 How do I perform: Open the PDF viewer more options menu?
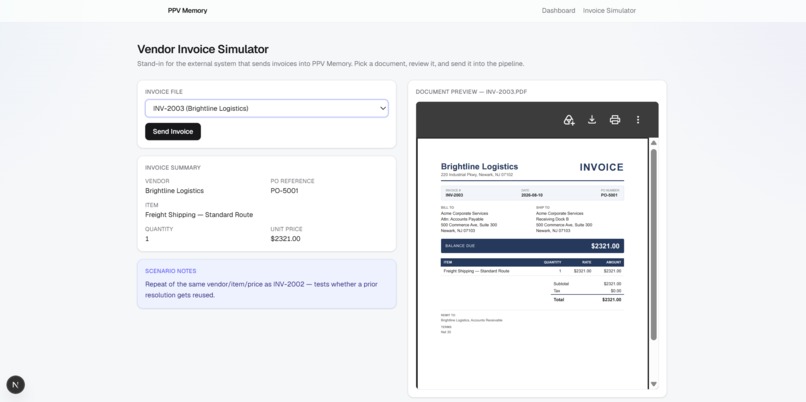click(x=638, y=120)
